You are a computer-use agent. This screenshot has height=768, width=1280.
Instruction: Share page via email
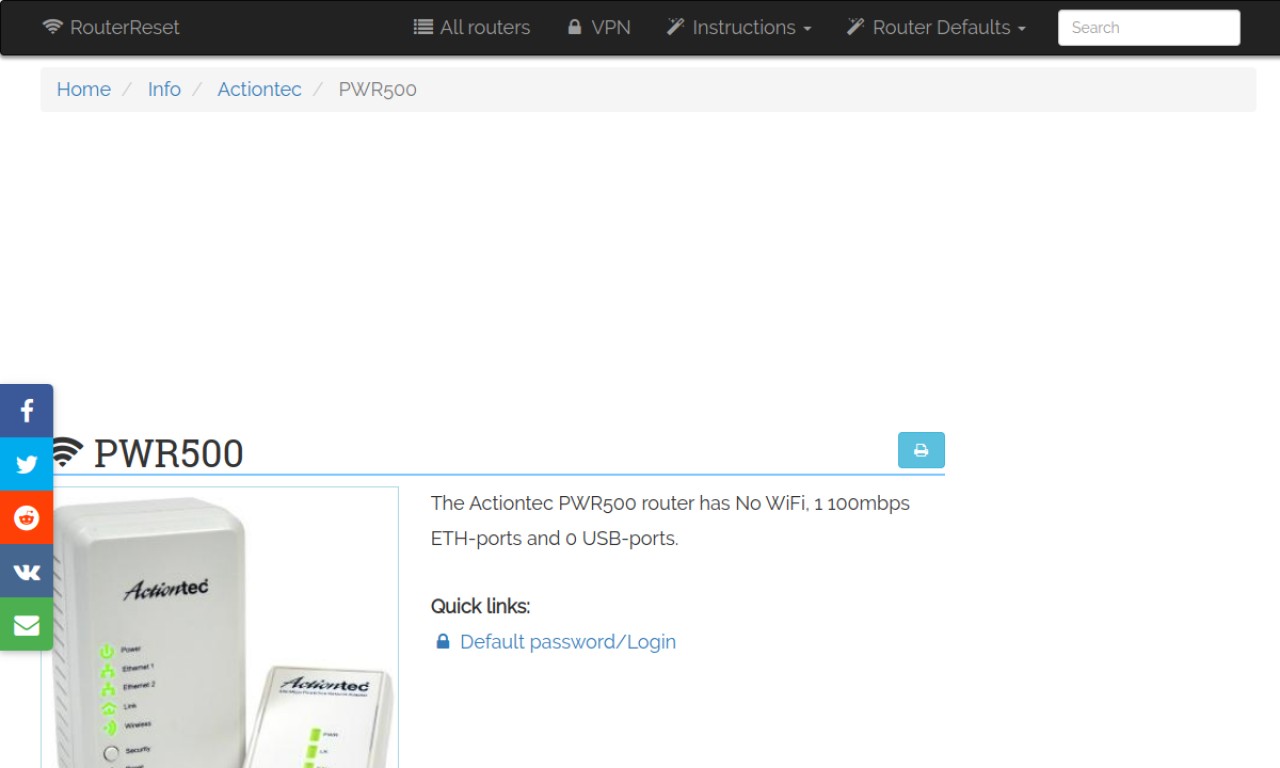26,625
